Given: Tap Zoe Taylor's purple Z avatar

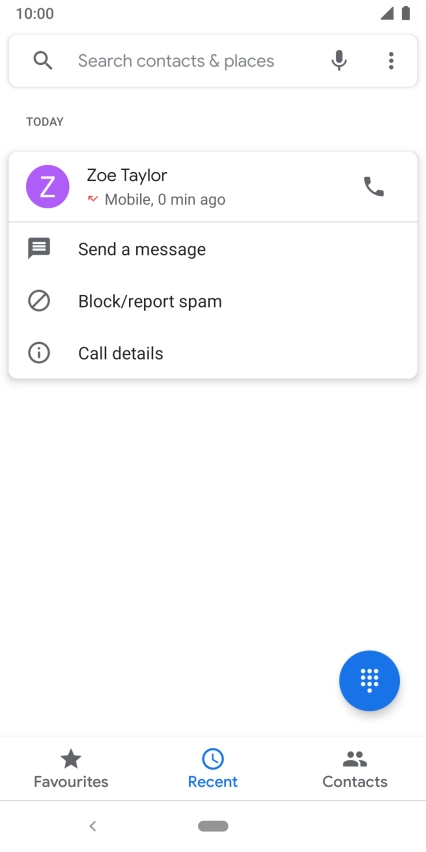Looking at the screenshot, I should tap(48, 187).
